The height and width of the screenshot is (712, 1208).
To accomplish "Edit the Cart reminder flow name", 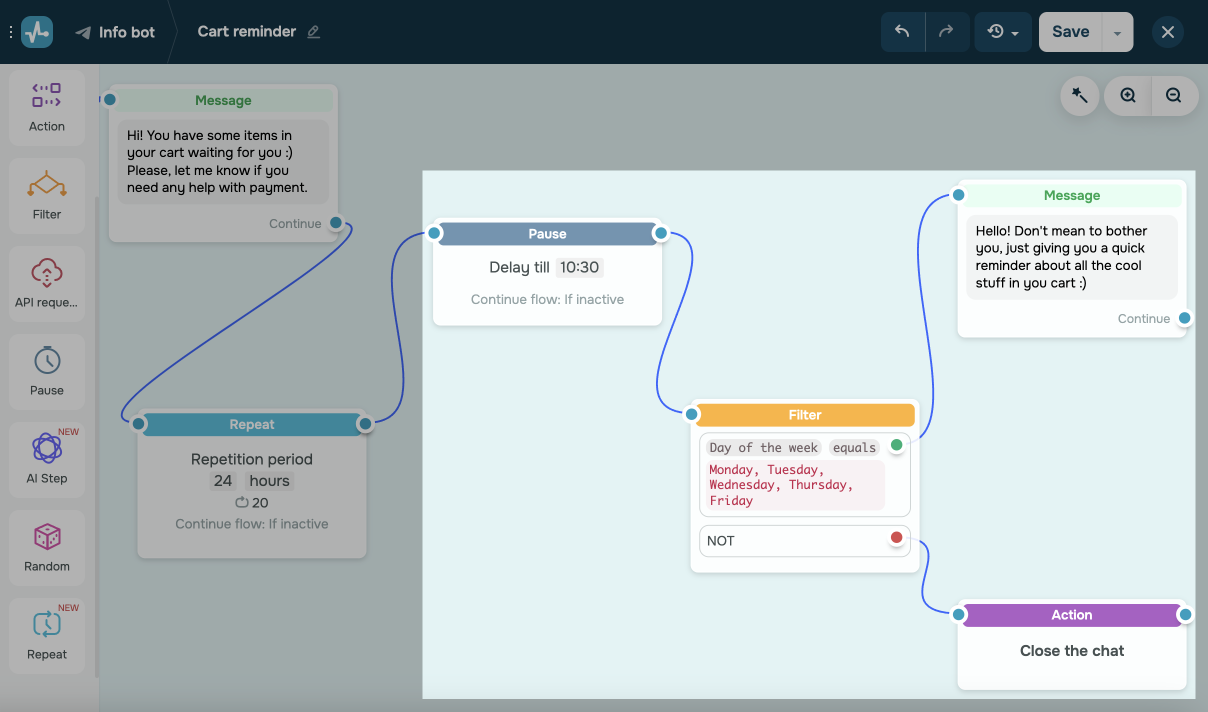I will (x=314, y=32).
